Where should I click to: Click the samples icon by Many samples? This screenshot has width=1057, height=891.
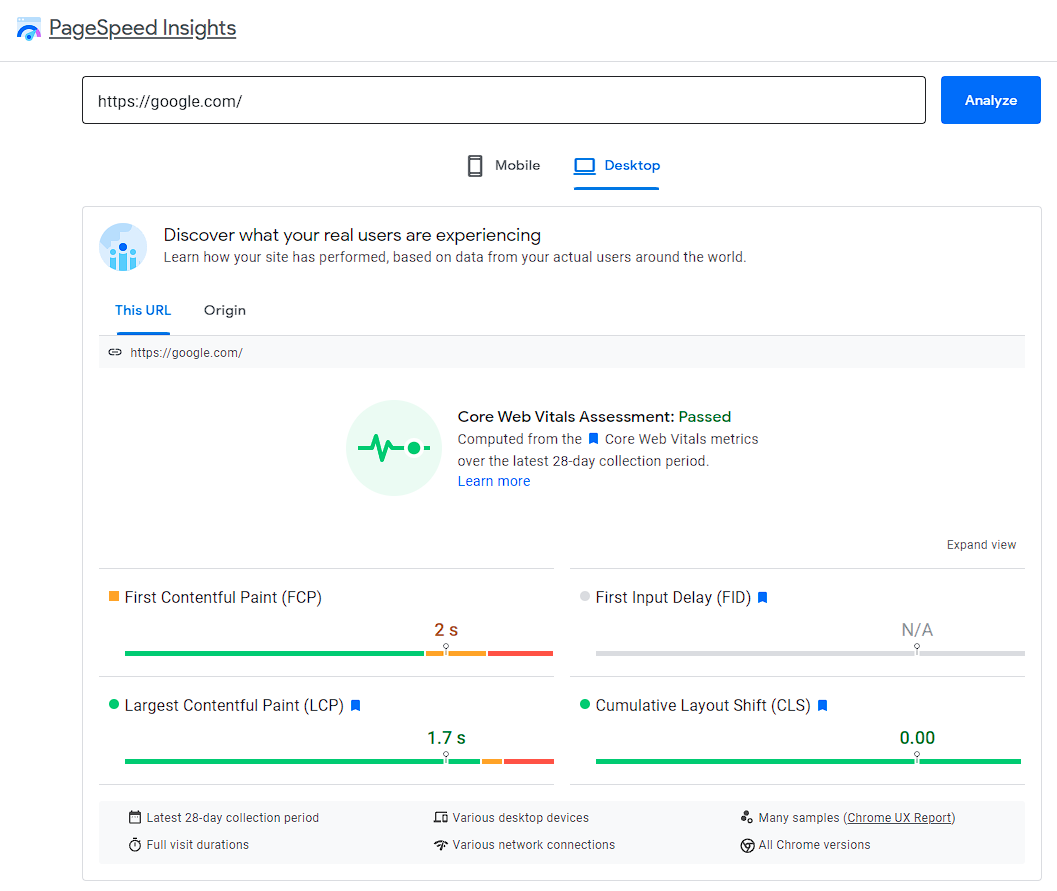coord(746,817)
